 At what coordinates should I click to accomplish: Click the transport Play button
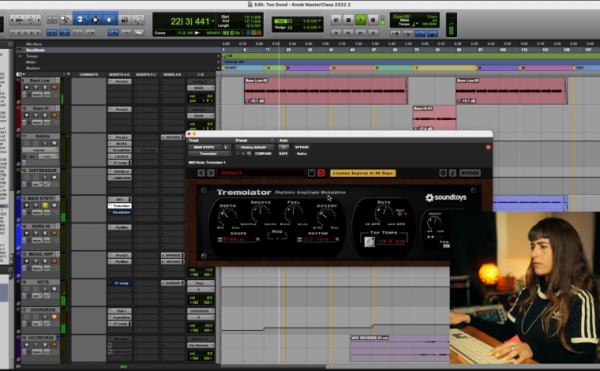click(x=360, y=20)
